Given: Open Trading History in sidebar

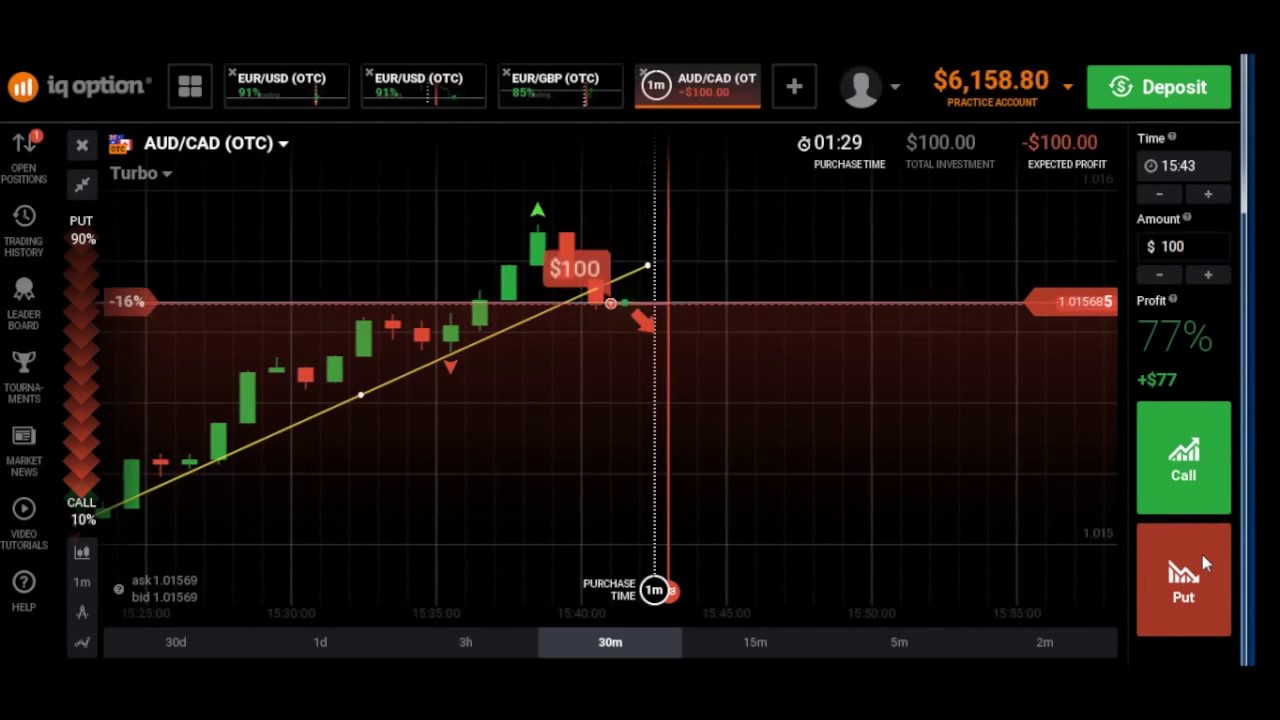Looking at the screenshot, I should click(x=24, y=231).
